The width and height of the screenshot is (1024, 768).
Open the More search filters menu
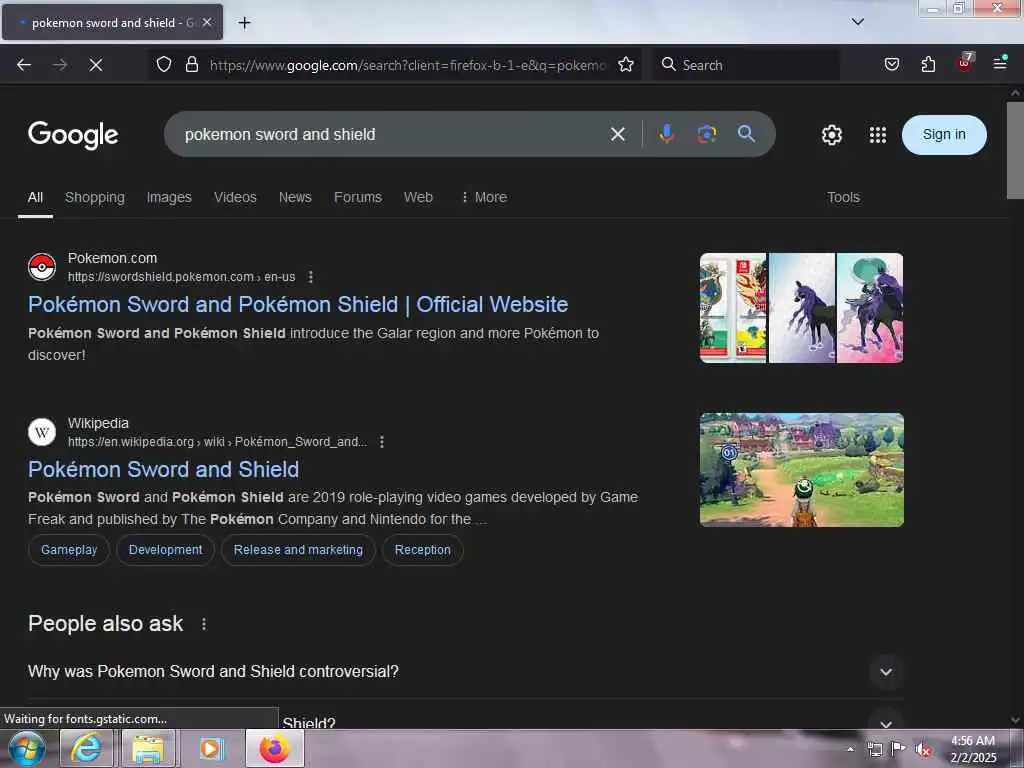point(484,197)
